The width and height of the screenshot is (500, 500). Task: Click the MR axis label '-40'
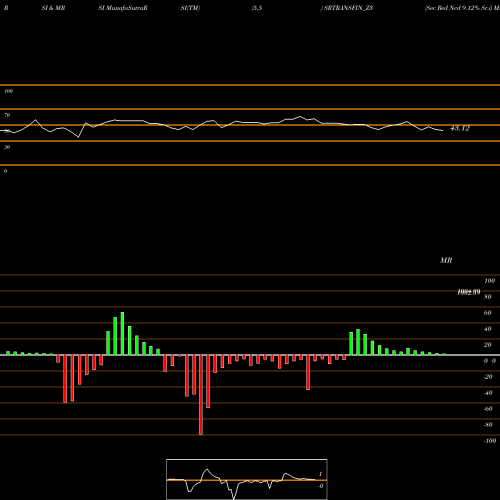488,393
